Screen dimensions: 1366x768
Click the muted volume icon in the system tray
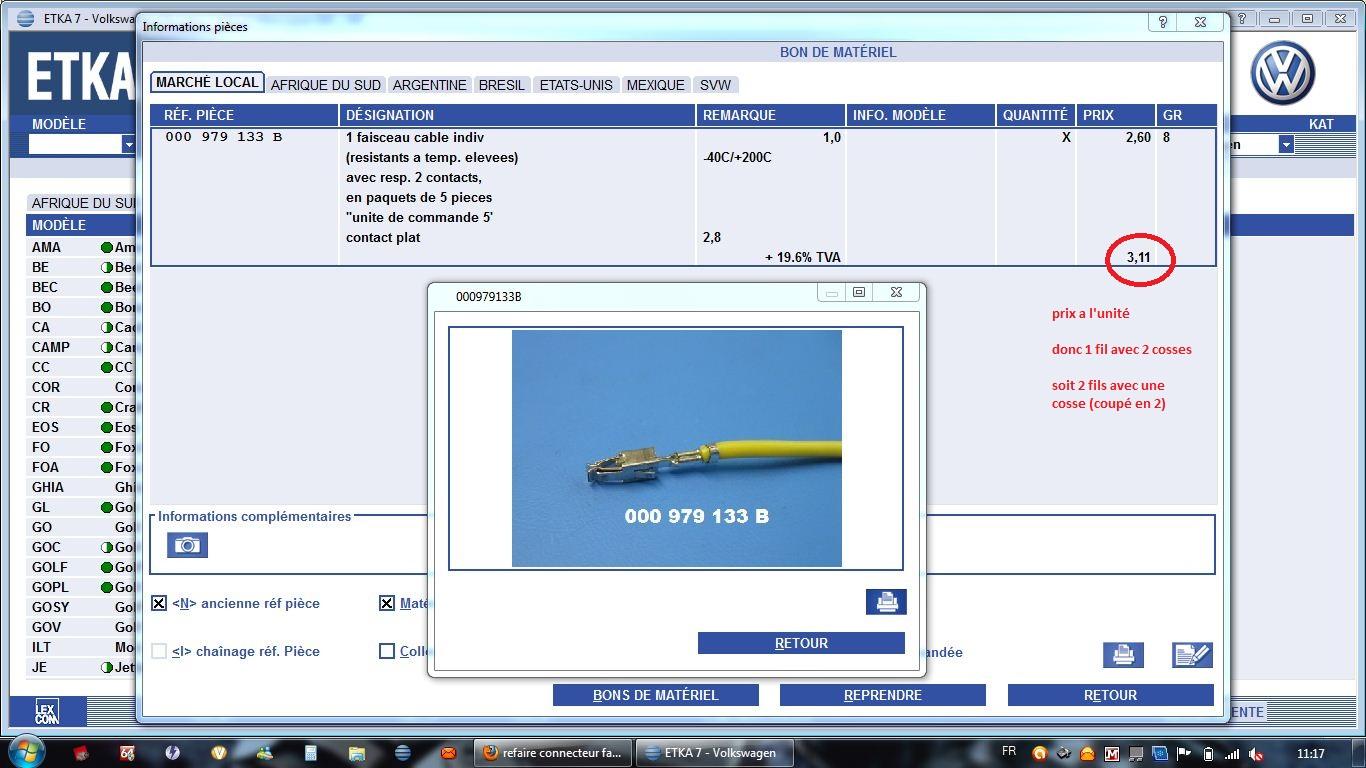point(1256,754)
